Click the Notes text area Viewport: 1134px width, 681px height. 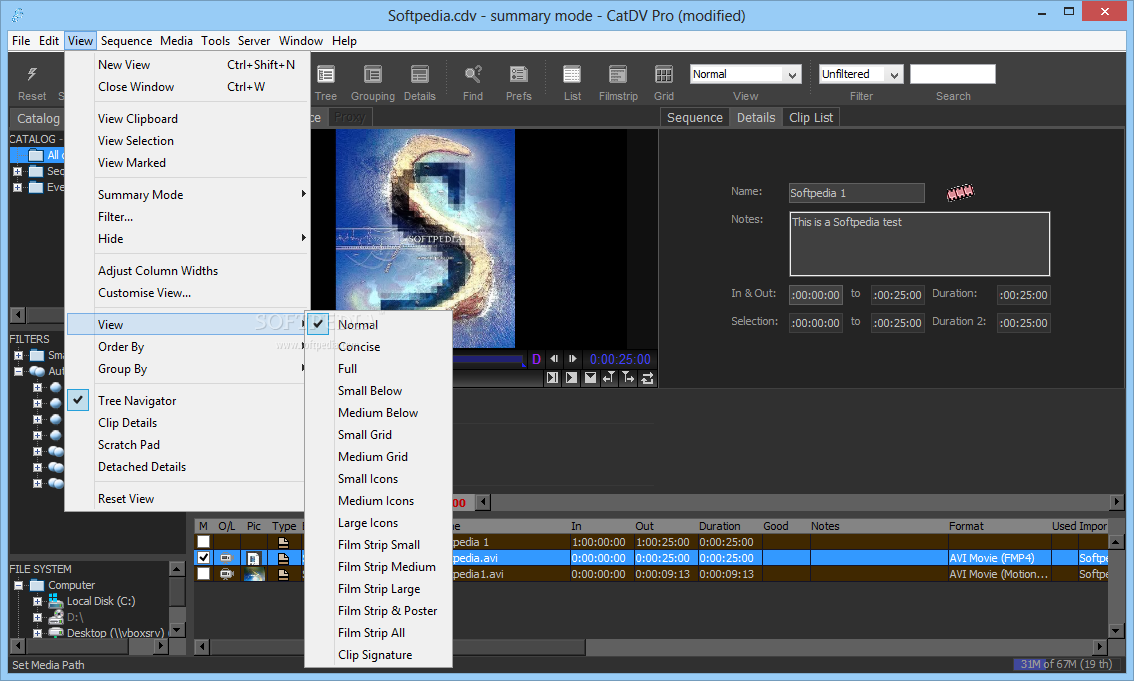(919, 244)
